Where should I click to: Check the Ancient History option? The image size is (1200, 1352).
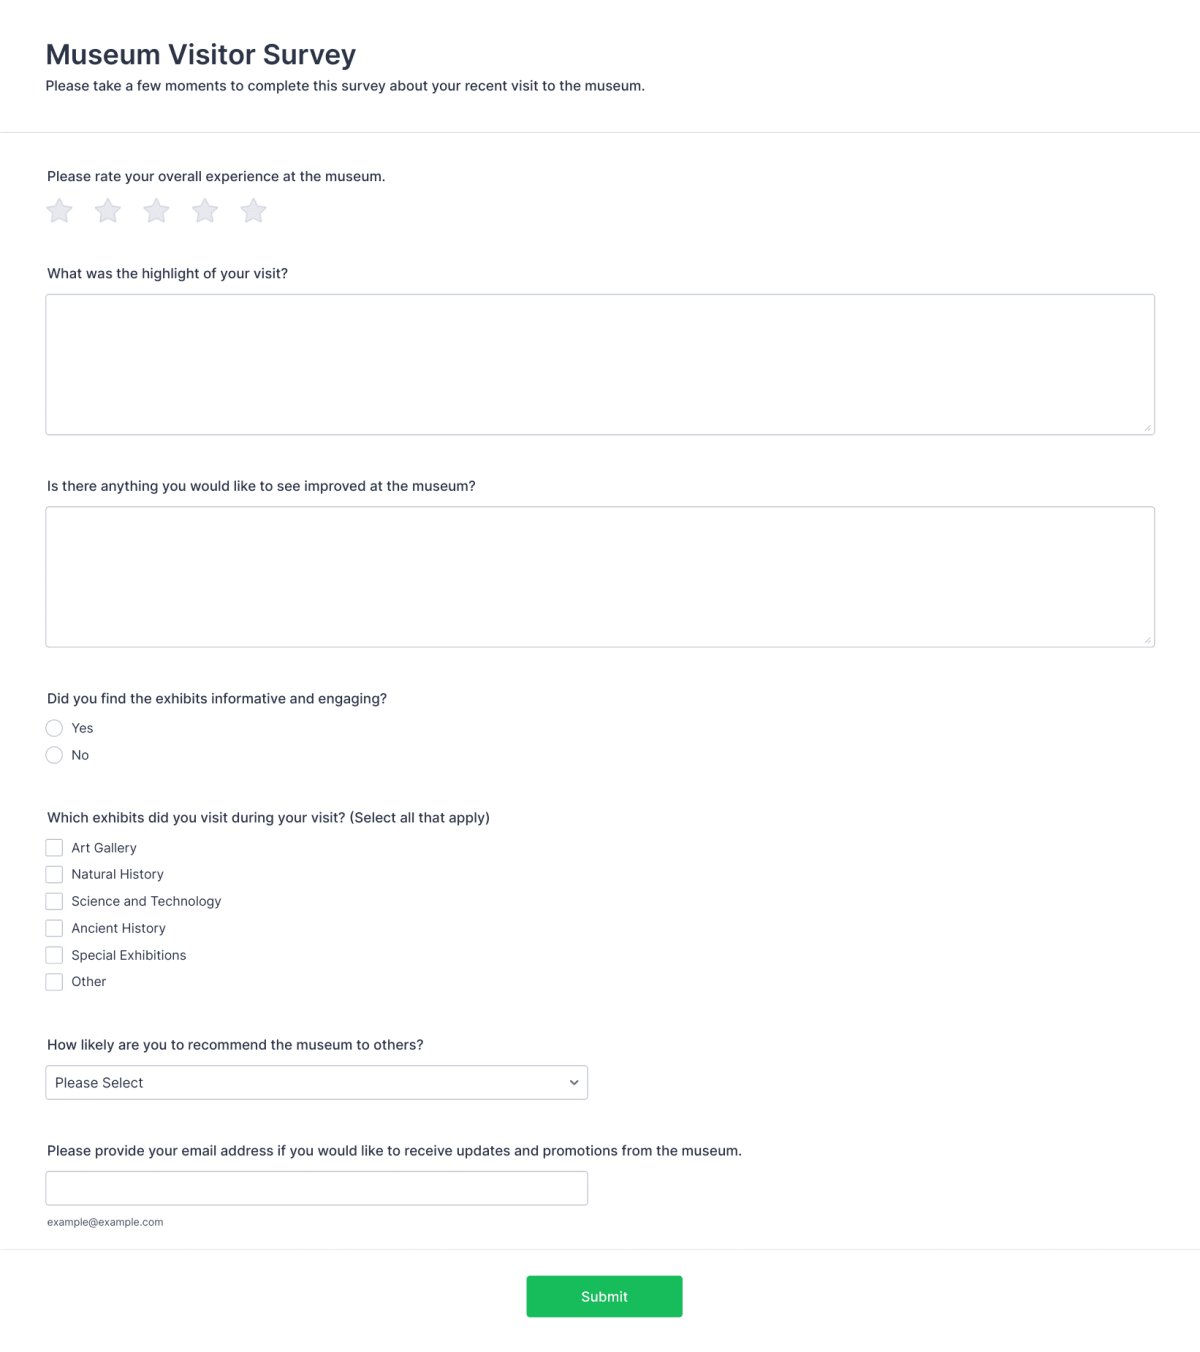[54, 928]
